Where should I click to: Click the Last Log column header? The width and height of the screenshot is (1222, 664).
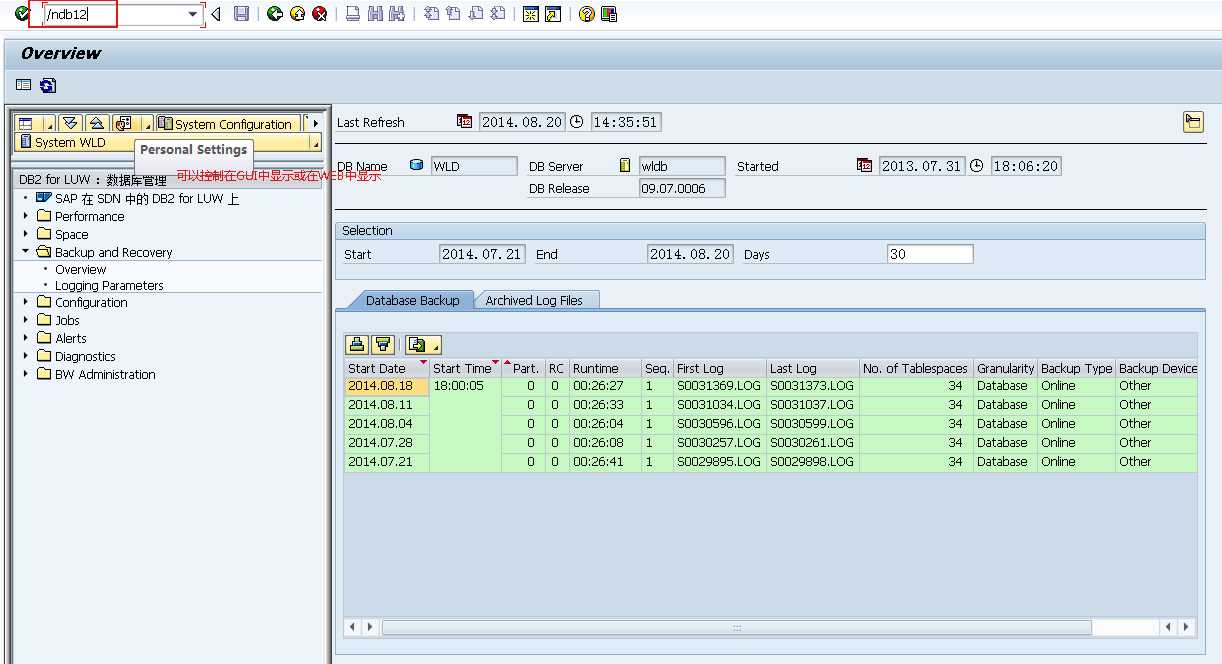813,368
